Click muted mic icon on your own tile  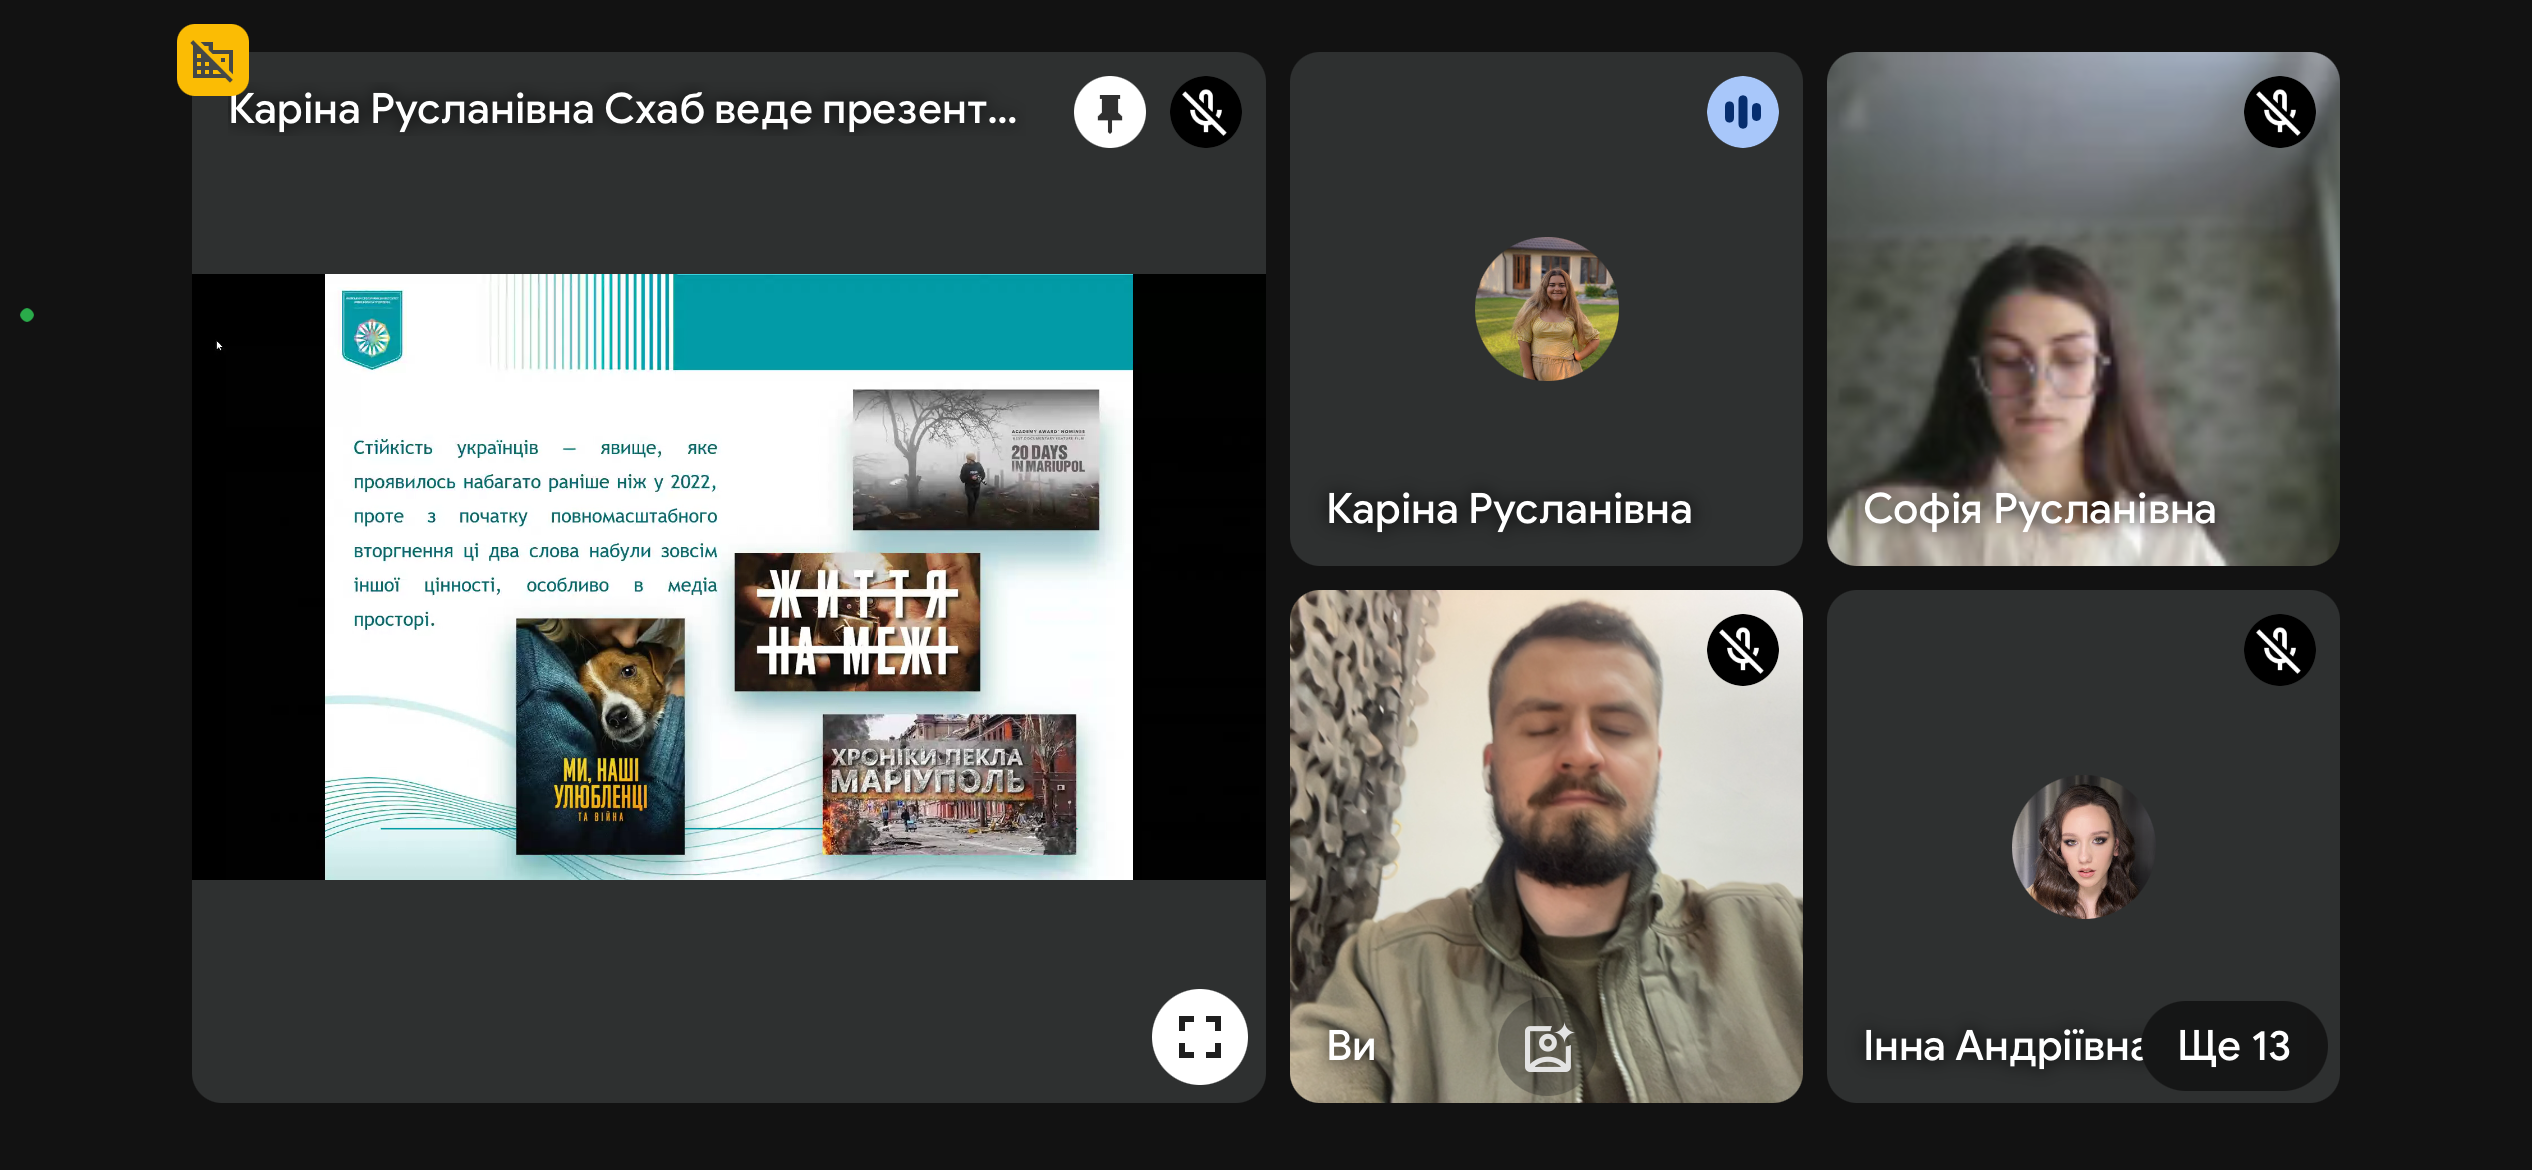tap(1742, 650)
